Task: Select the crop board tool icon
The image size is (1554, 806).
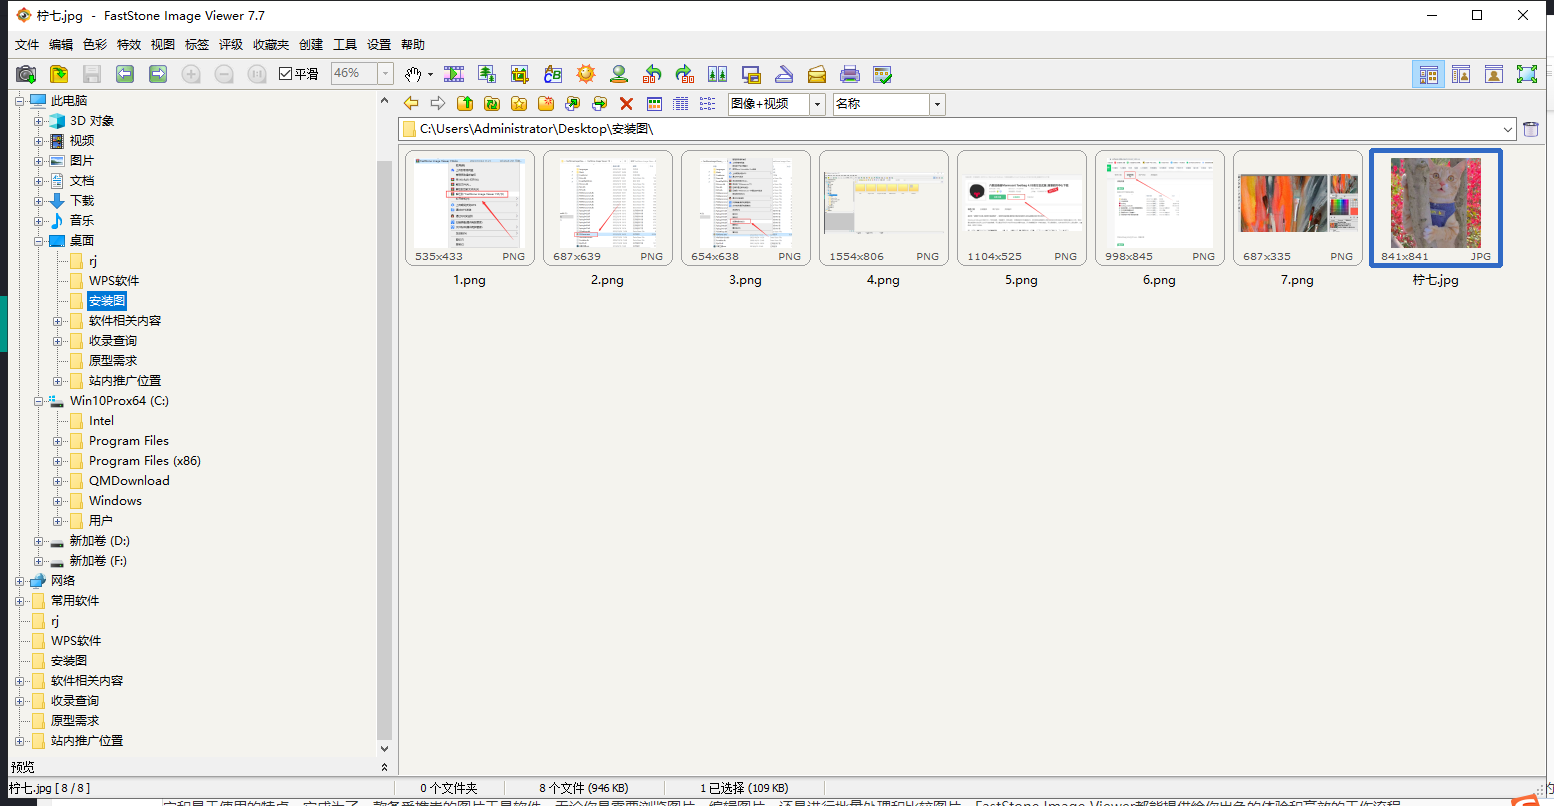Action: (520, 73)
